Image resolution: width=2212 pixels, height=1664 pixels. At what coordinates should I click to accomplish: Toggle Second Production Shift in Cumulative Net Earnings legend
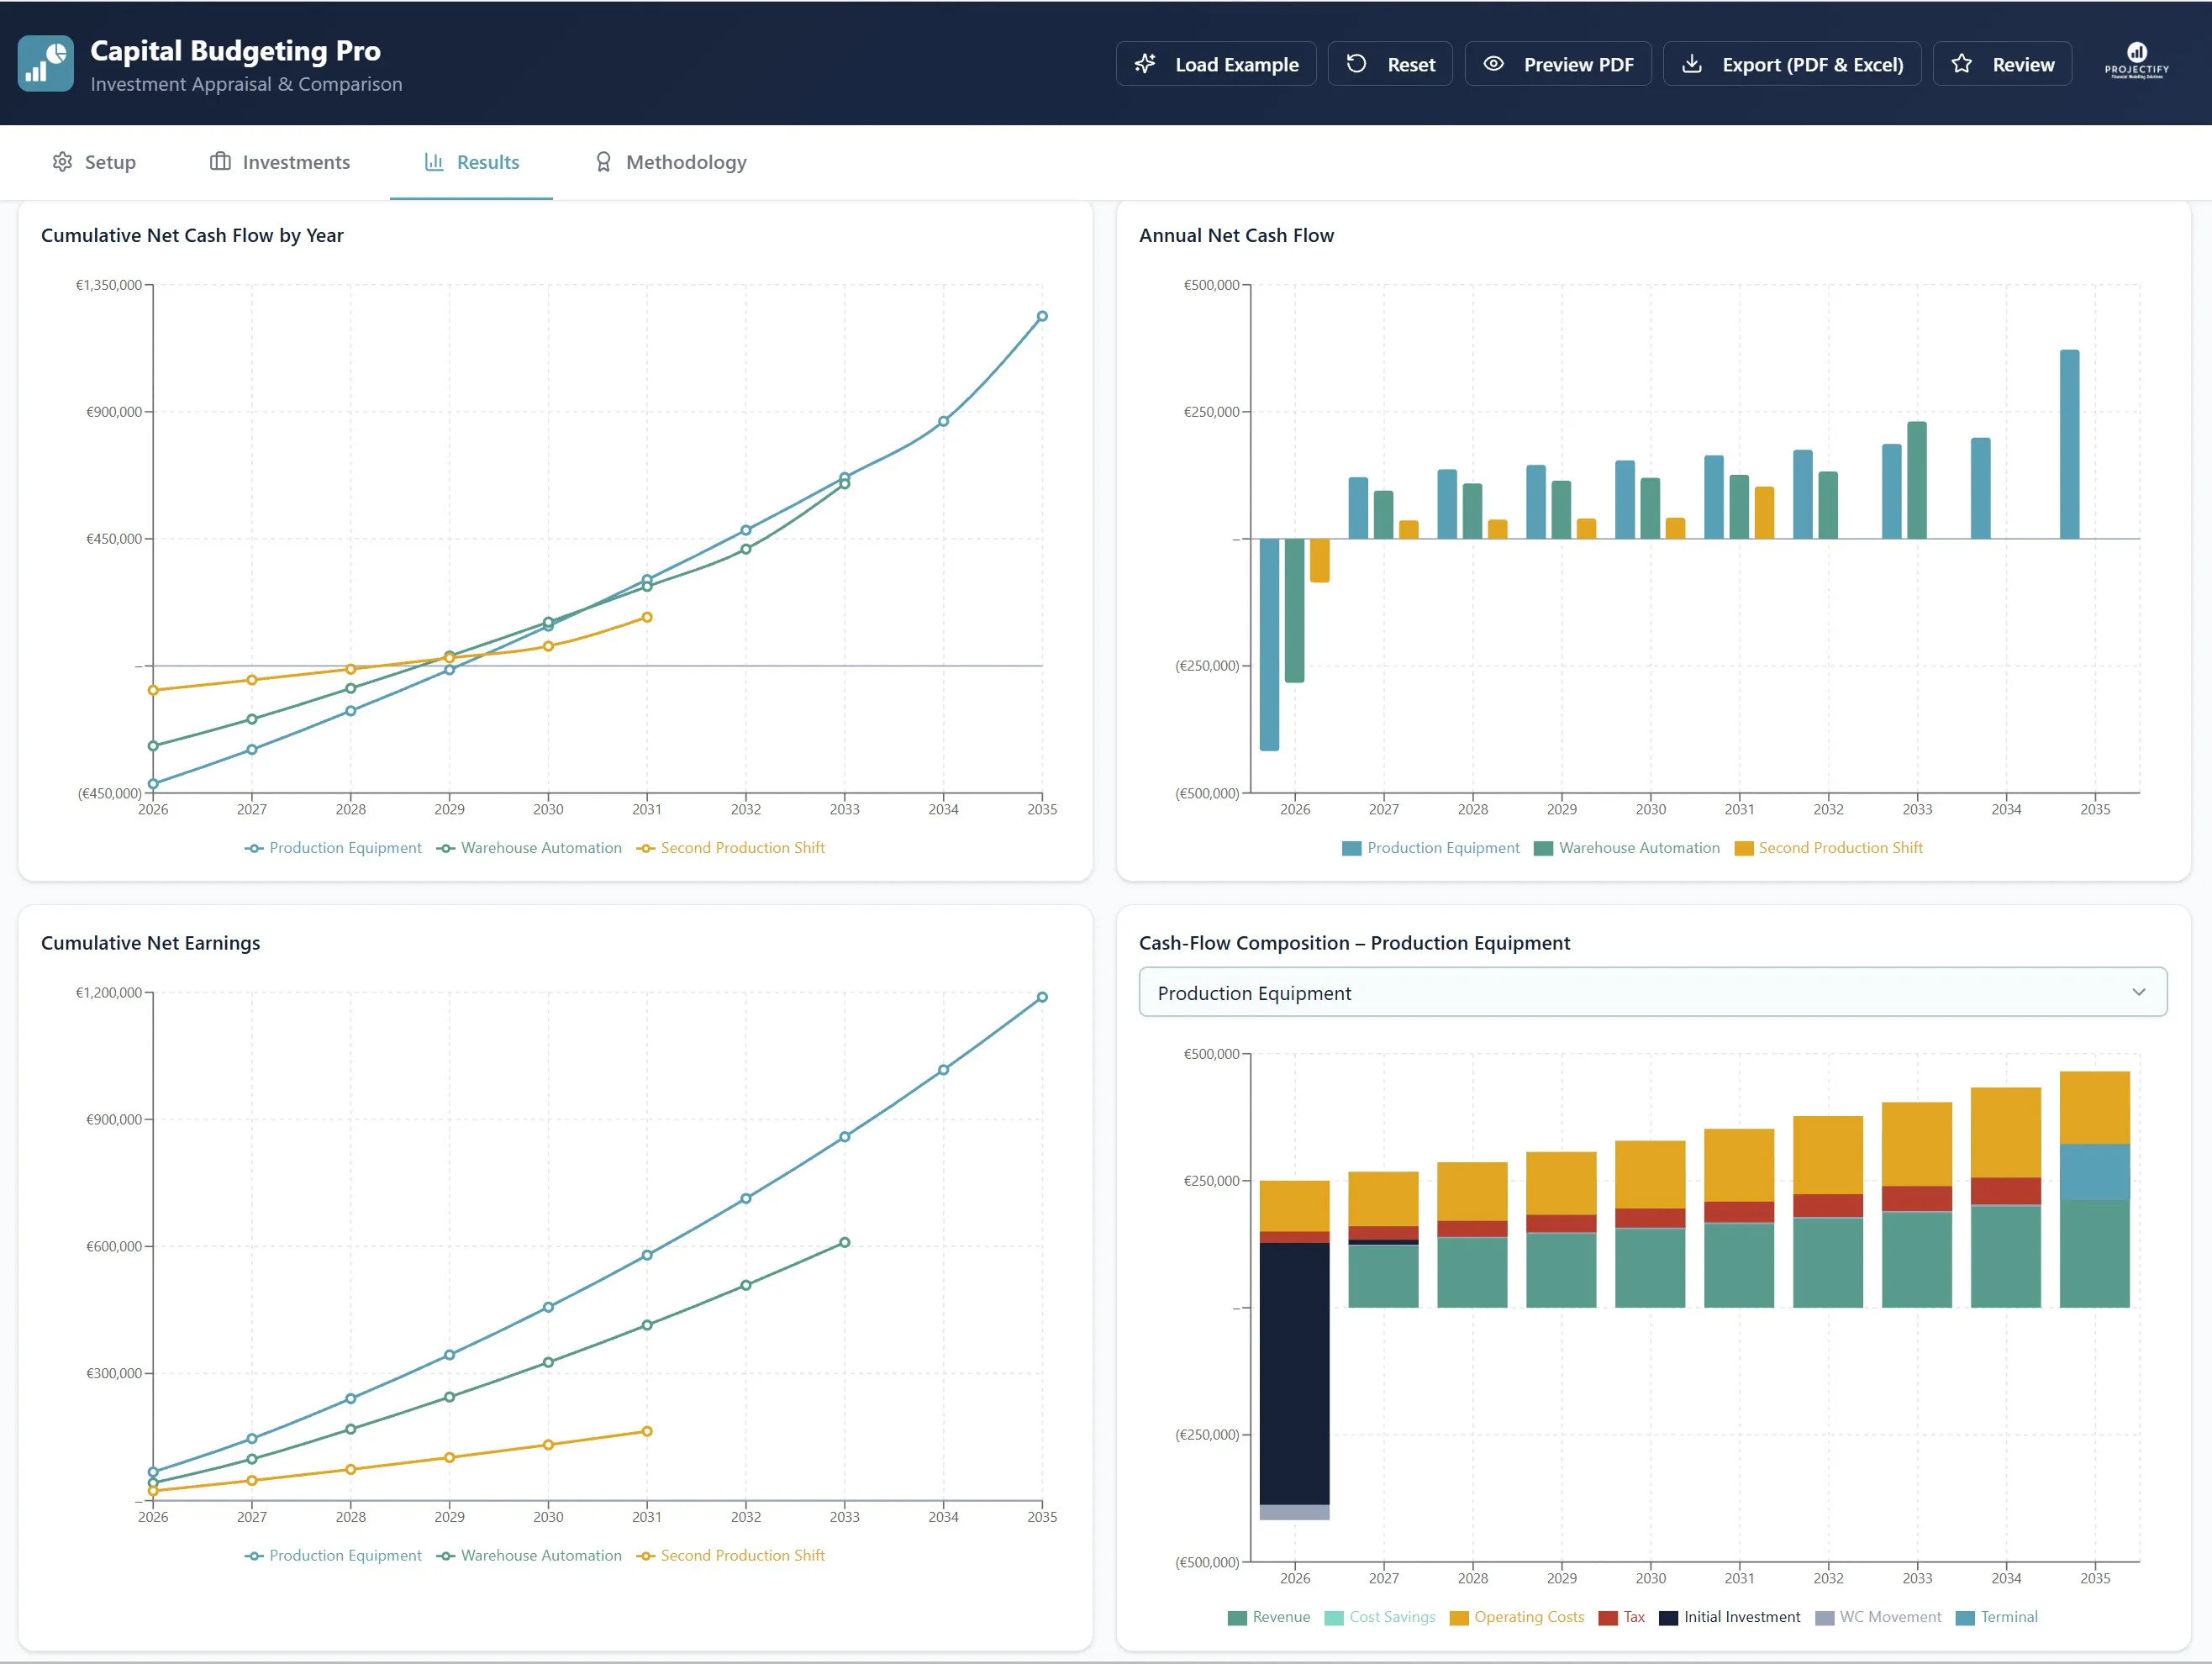[730, 1556]
